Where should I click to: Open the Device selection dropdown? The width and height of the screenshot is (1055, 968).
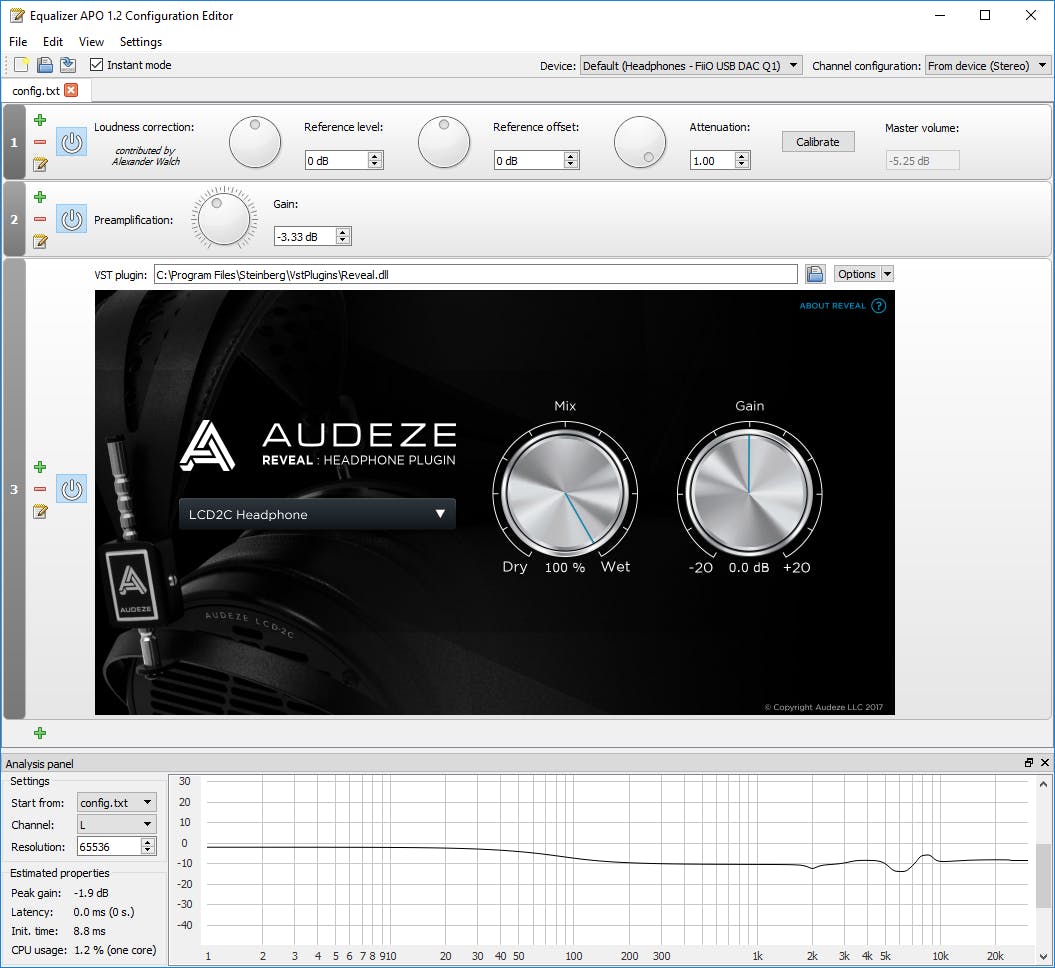(x=690, y=64)
